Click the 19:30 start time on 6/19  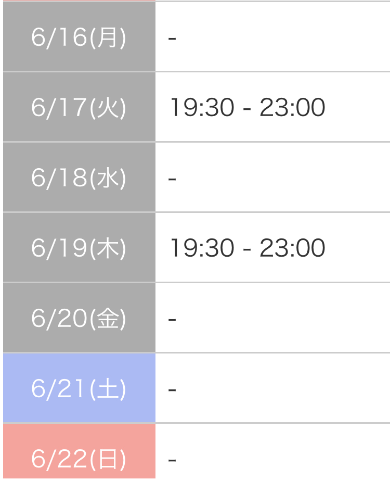(202, 248)
